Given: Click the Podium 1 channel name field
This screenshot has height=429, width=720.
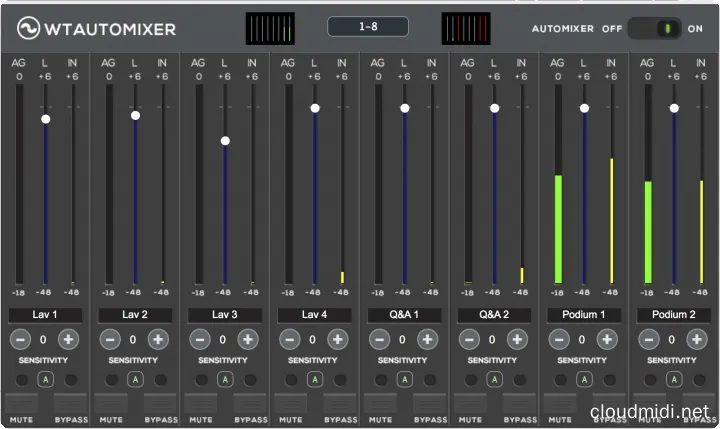Looking at the screenshot, I should [584, 315].
